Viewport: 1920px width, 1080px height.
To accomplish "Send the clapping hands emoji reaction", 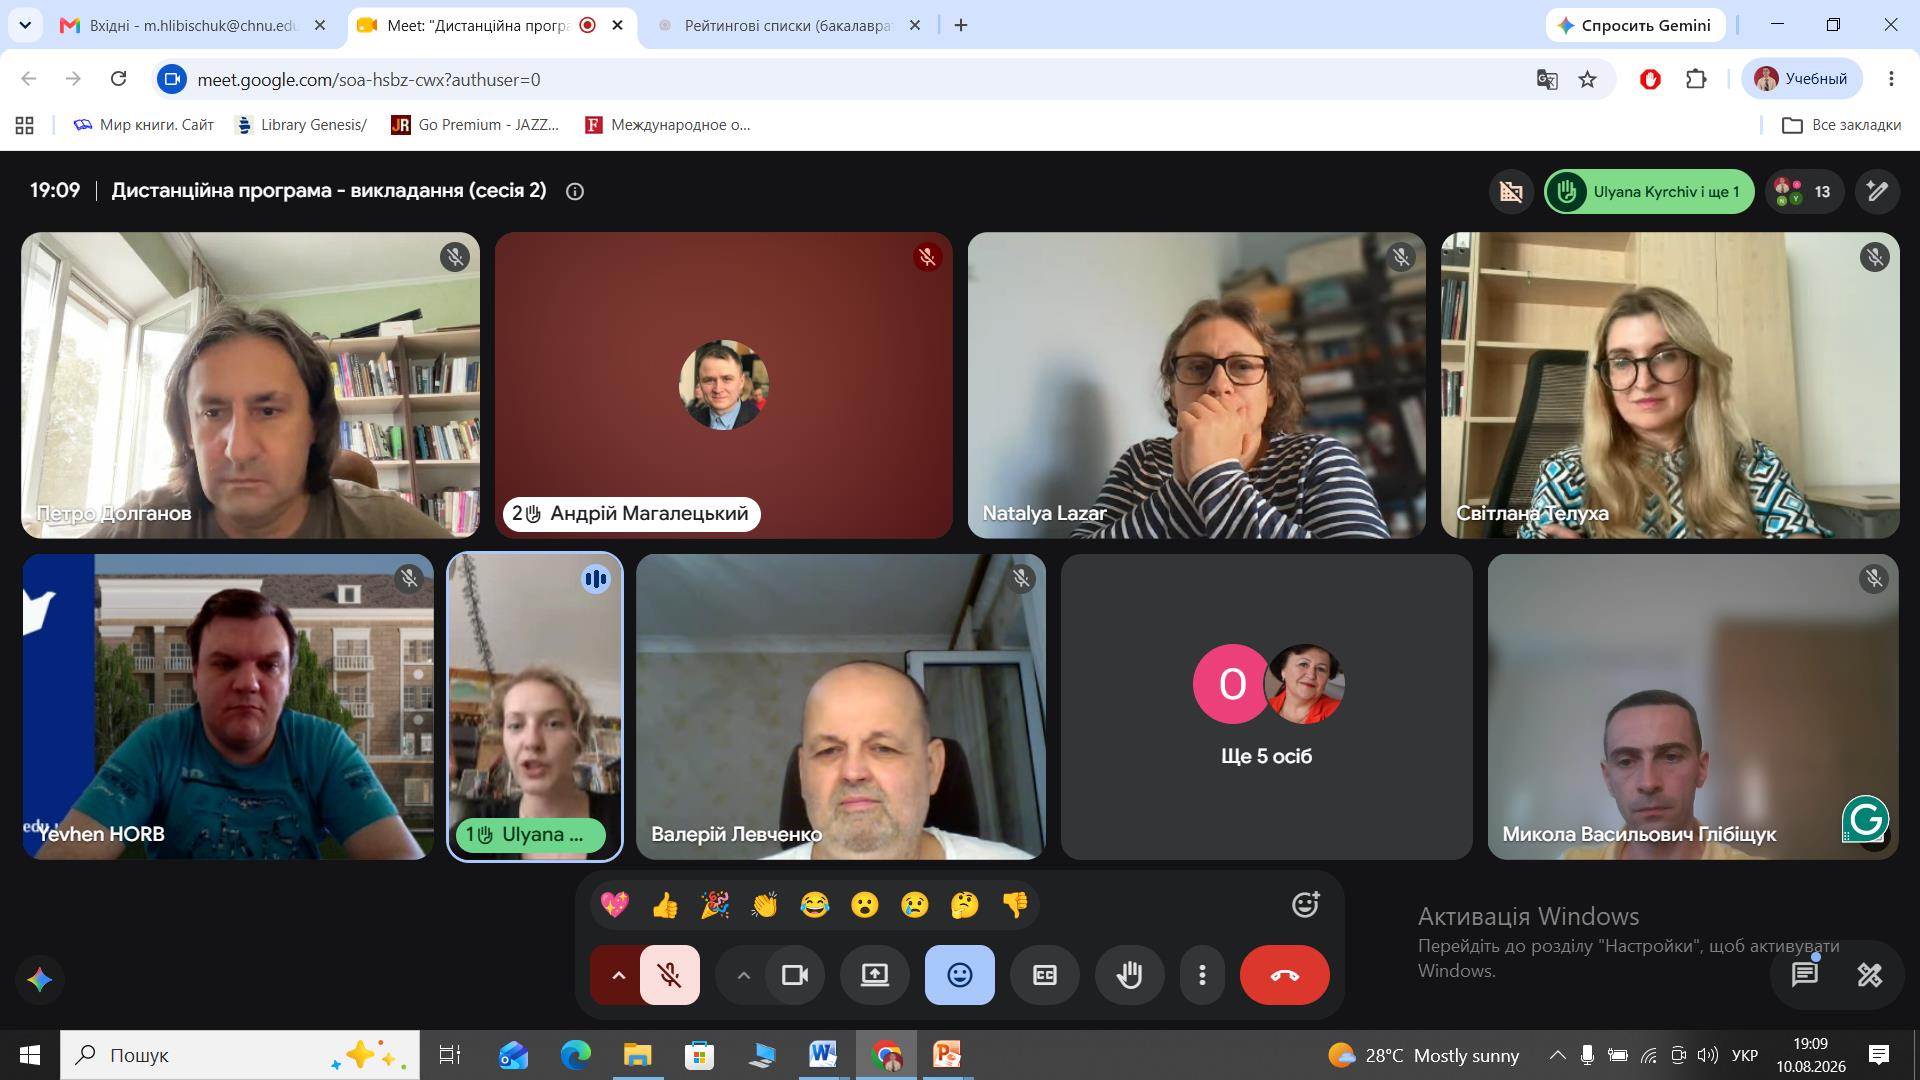I will pos(765,905).
